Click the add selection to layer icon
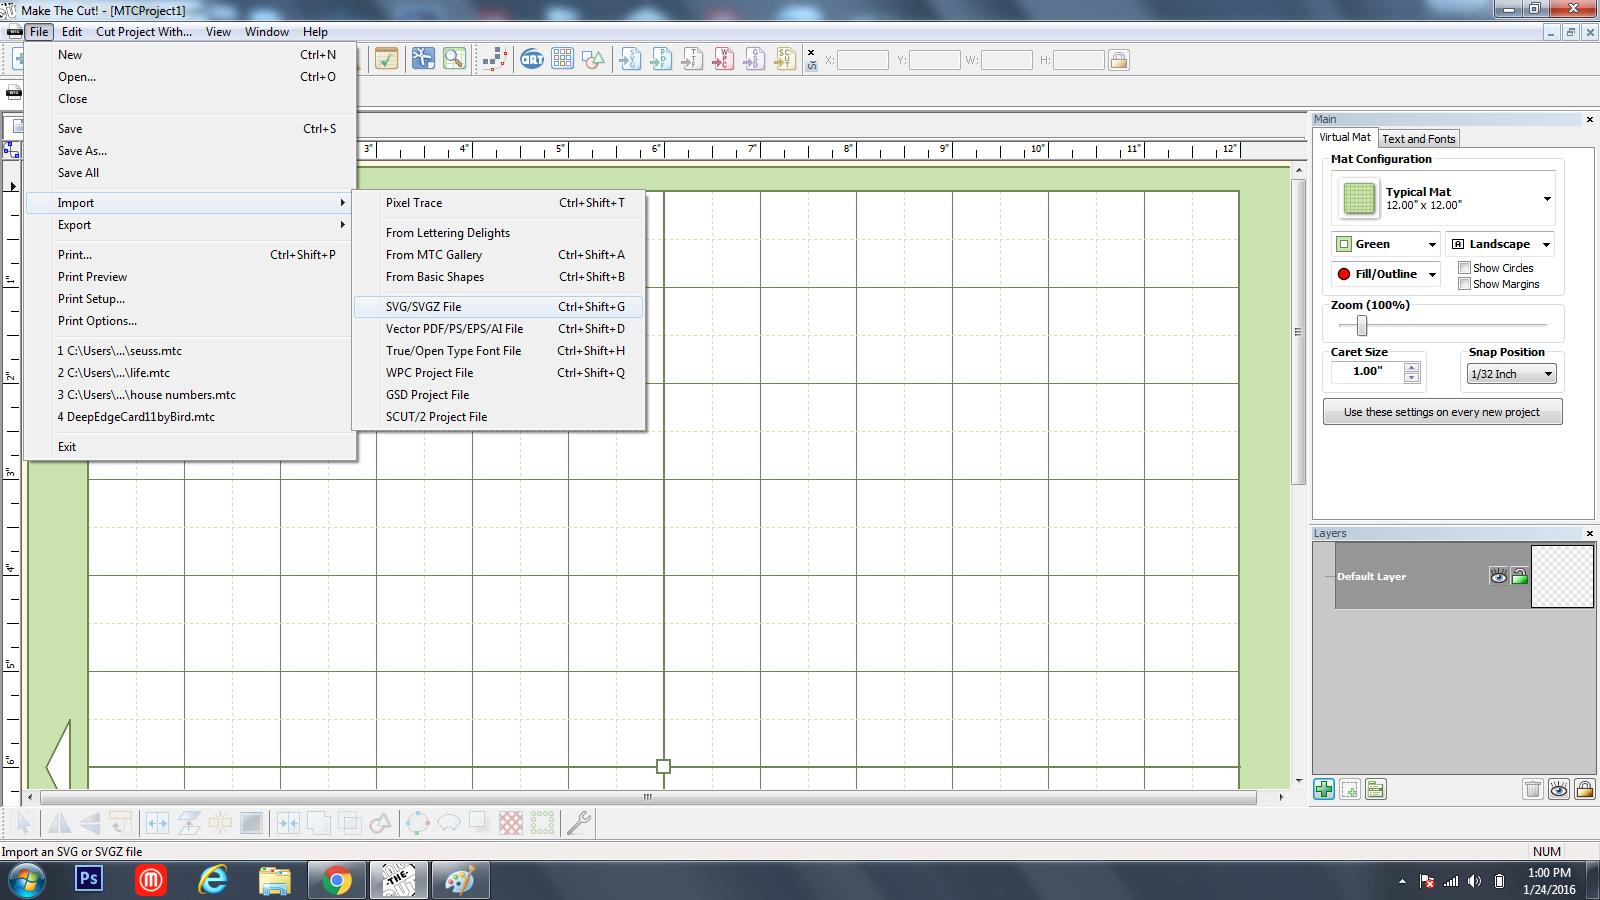1600x900 pixels. click(x=1350, y=789)
